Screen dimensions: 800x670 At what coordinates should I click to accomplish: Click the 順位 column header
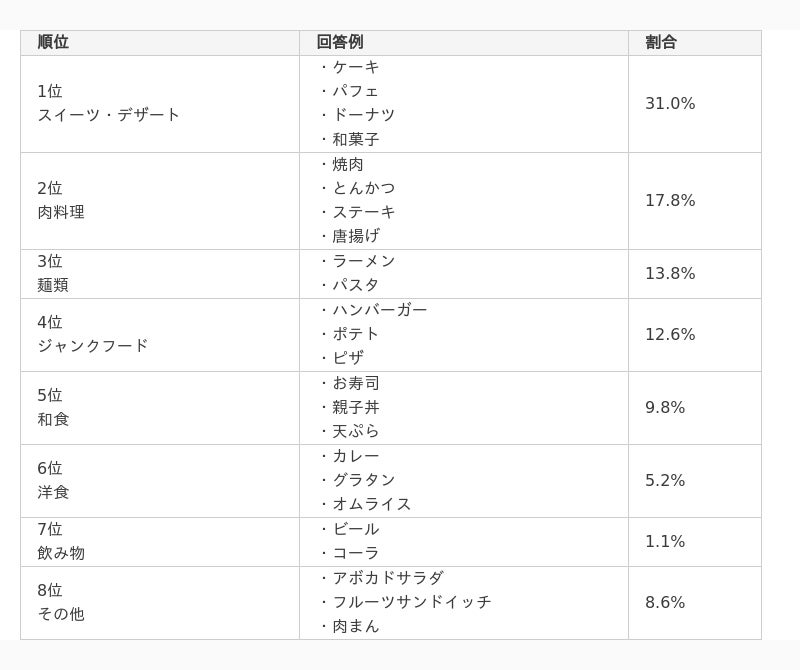[x=53, y=42]
